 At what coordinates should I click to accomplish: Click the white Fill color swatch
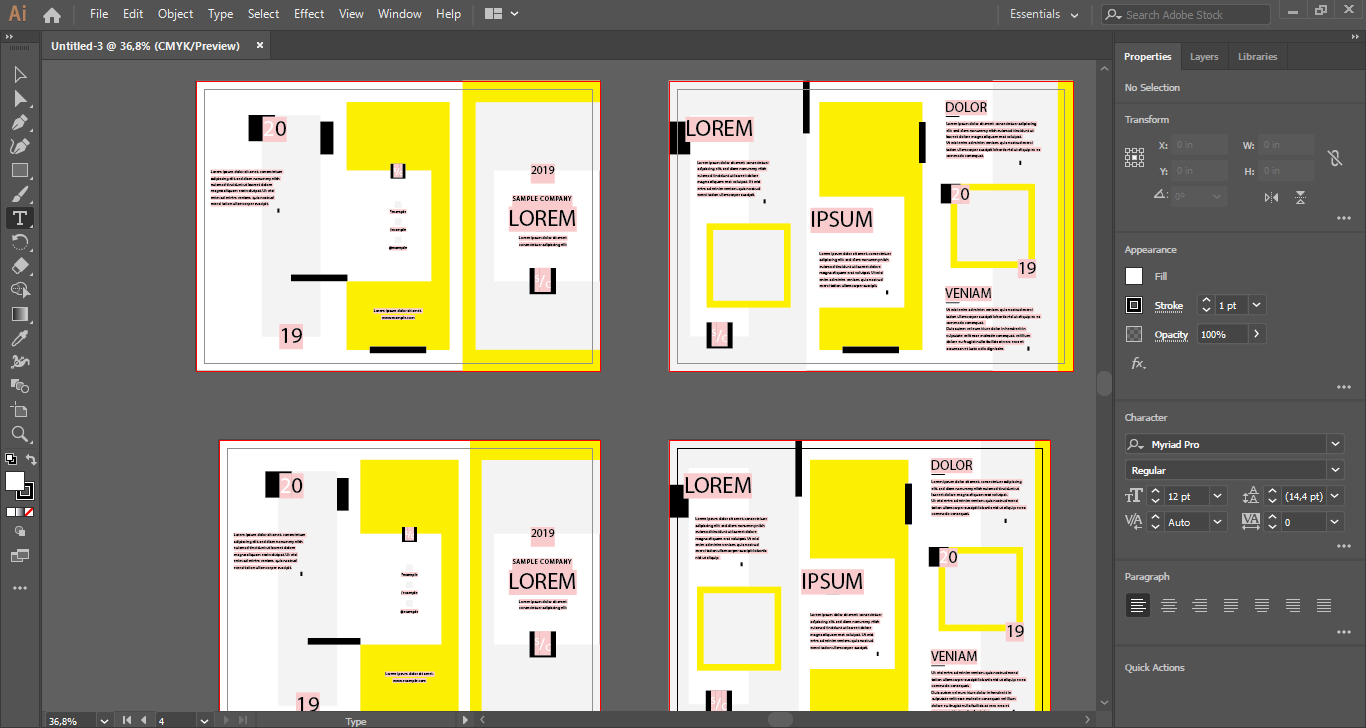coord(1134,276)
